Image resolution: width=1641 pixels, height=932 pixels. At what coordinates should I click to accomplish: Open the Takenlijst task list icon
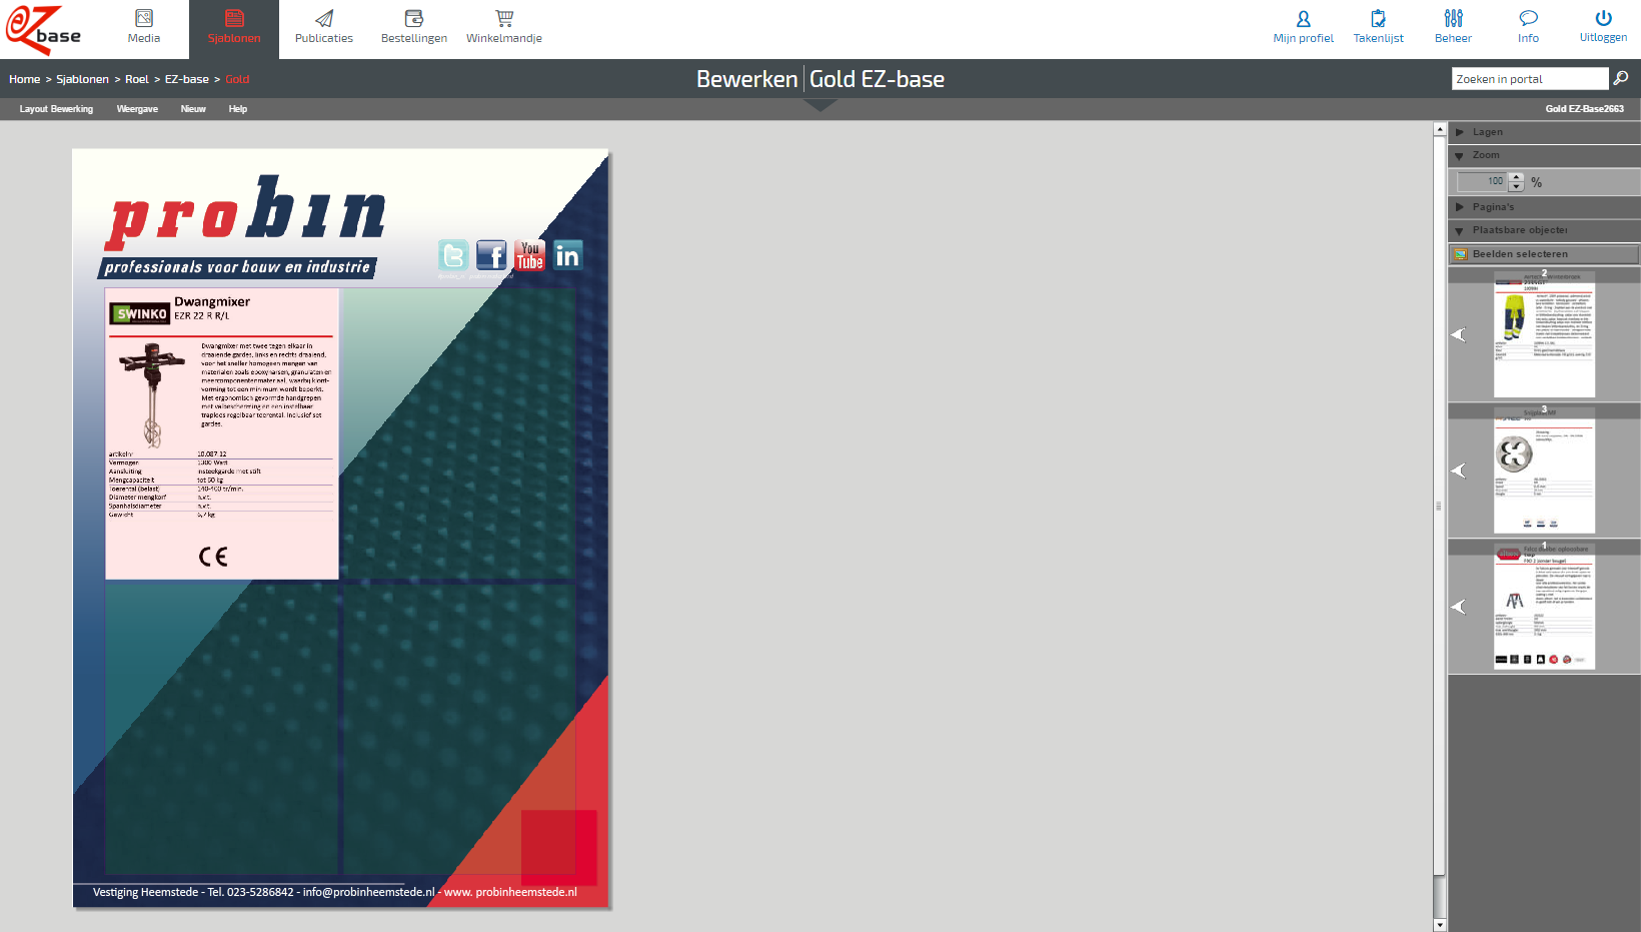(1378, 18)
